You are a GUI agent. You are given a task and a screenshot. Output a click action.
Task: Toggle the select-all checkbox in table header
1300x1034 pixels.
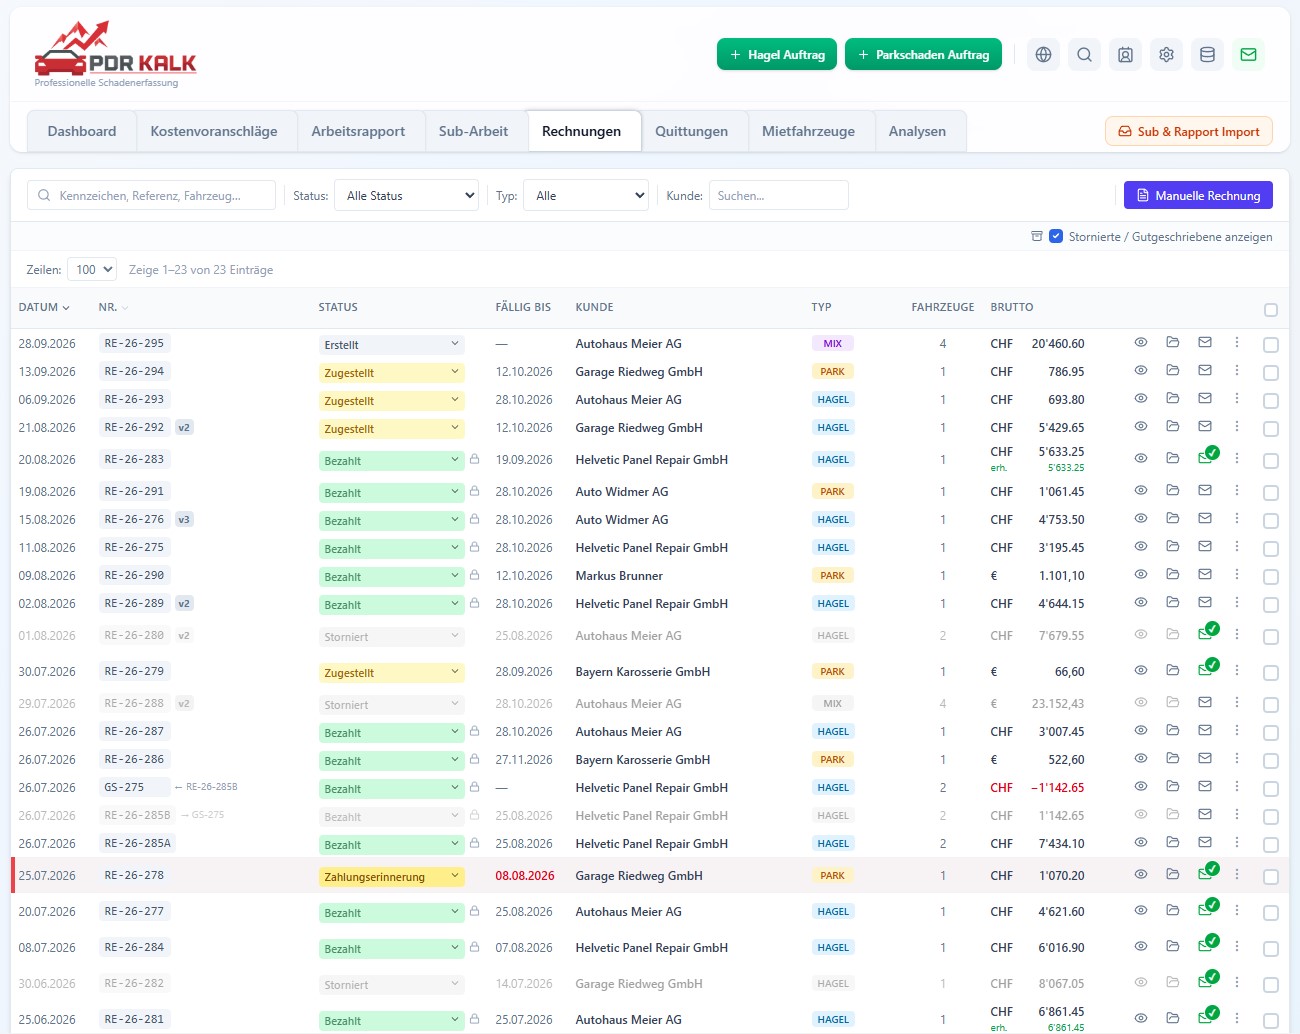point(1271,310)
